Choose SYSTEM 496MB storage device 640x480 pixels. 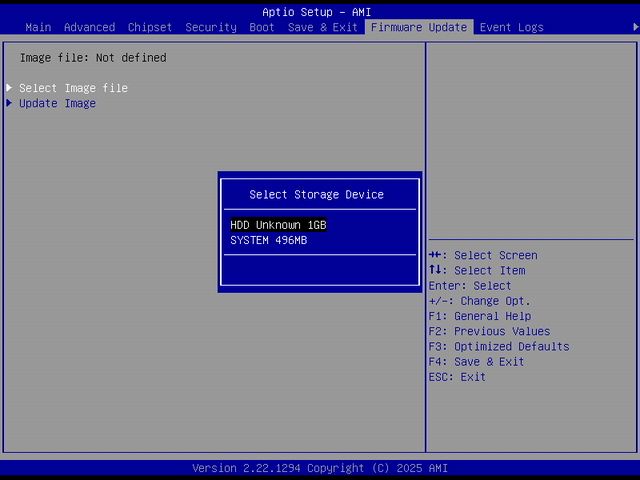pyautogui.click(x=269, y=240)
